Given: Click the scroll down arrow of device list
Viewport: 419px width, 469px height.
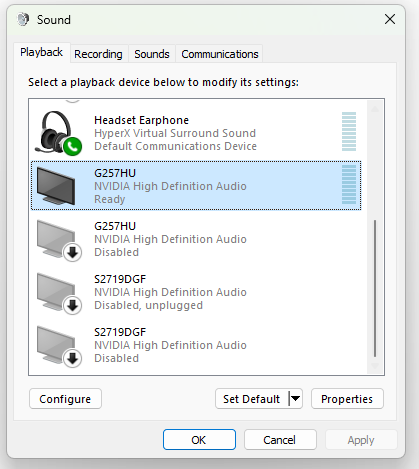Looking at the screenshot, I should pos(375,366).
